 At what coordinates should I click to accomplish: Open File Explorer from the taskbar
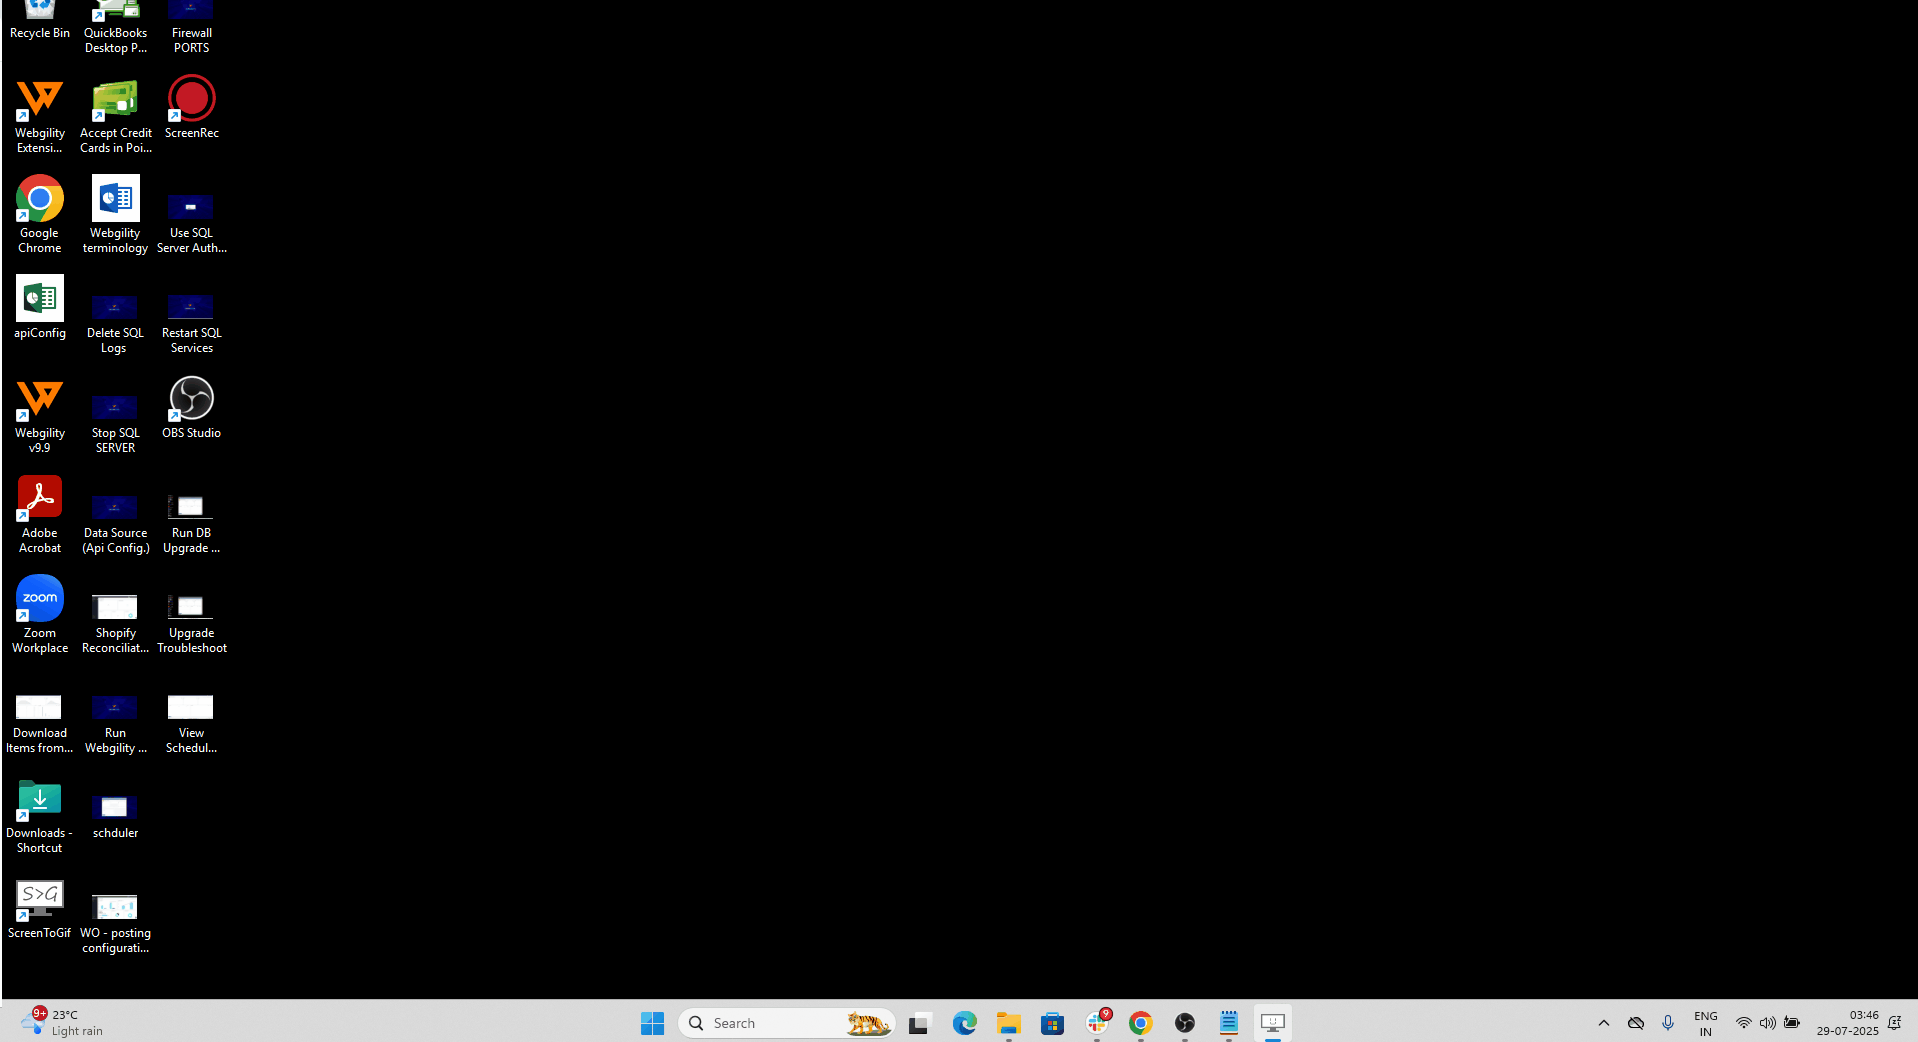point(1008,1023)
